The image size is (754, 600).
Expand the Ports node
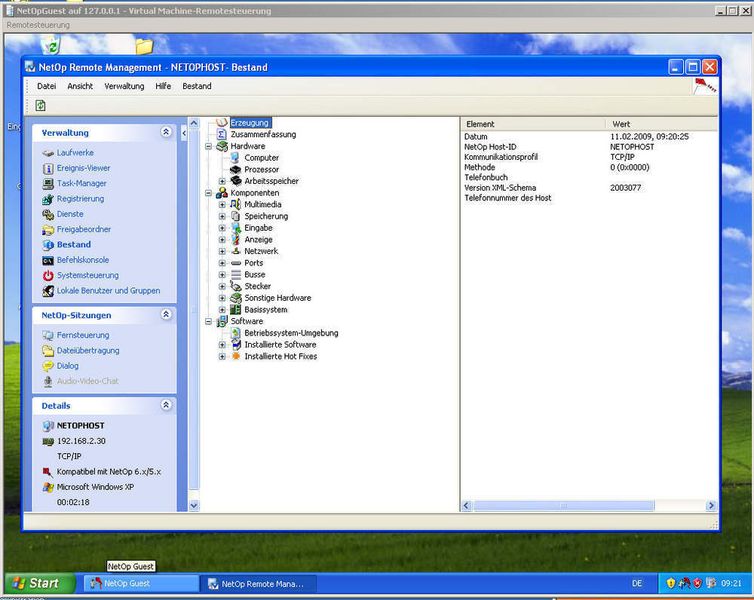tap(222, 263)
